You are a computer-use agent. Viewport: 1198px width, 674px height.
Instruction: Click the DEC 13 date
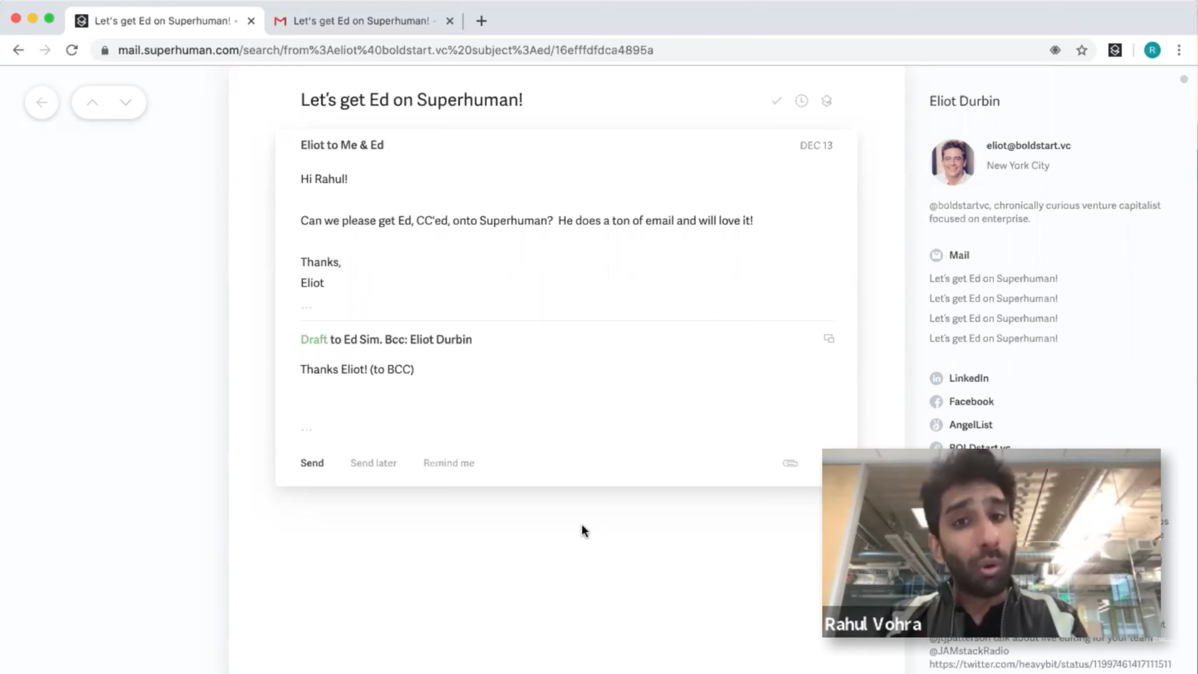pyautogui.click(x=816, y=145)
